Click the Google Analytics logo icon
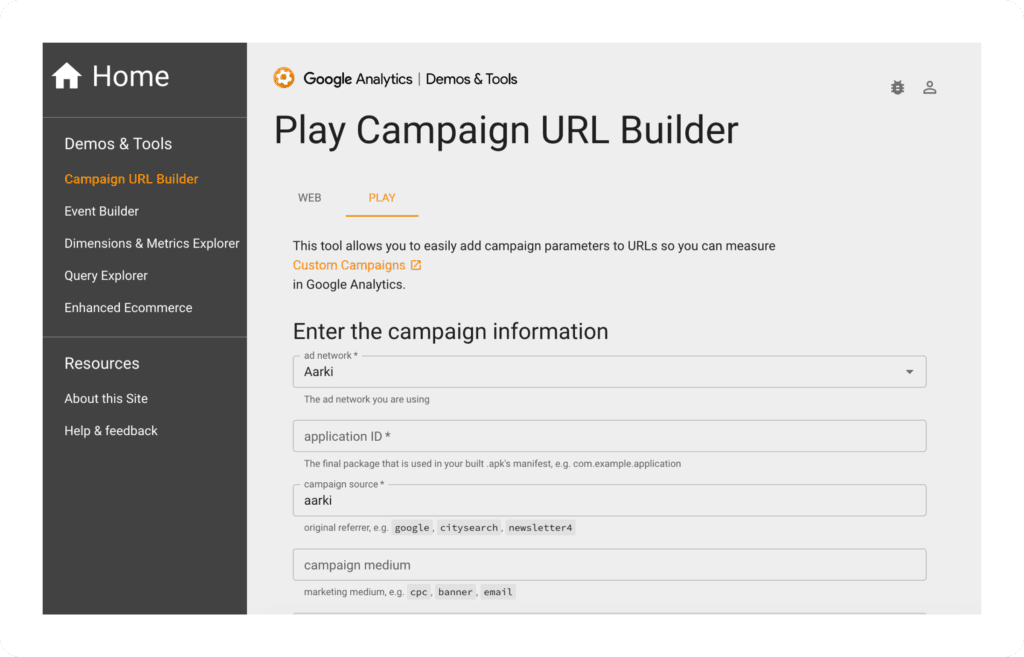 pyautogui.click(x=284, y=78)
